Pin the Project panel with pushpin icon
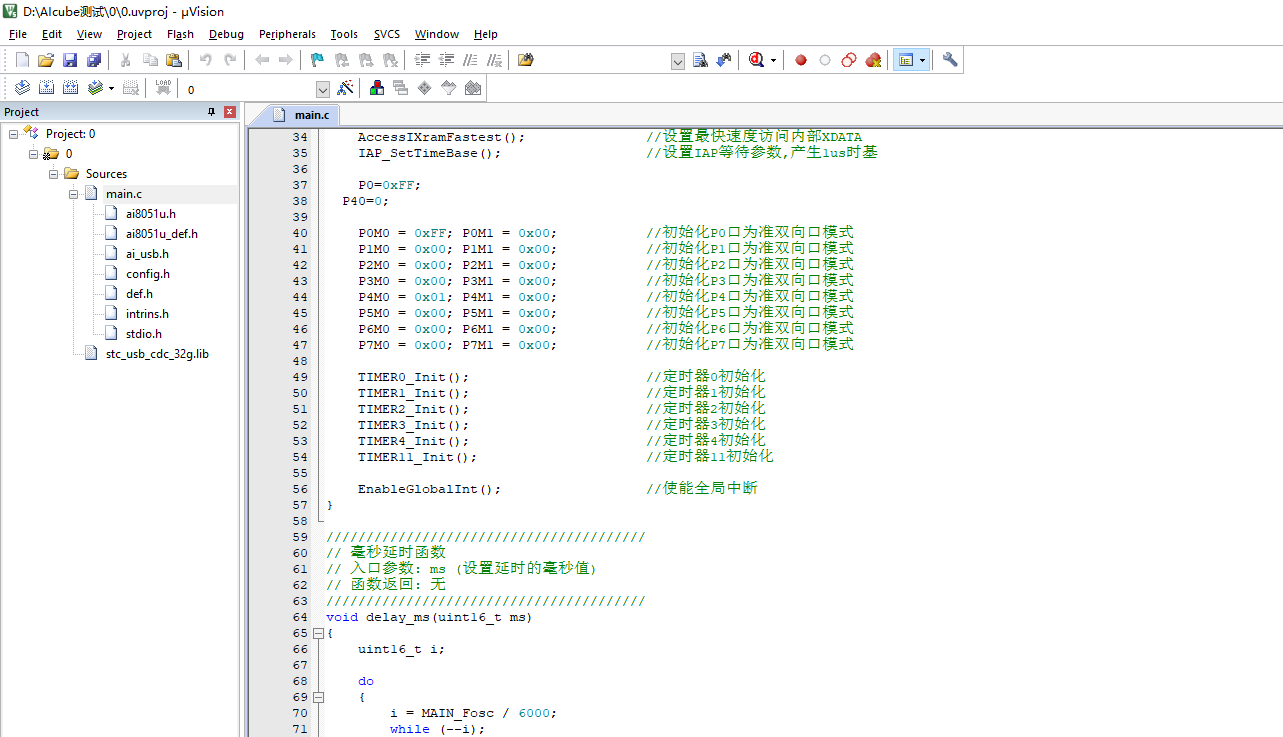The width and height of the screenshot is (1283, 737). [211, 112]
